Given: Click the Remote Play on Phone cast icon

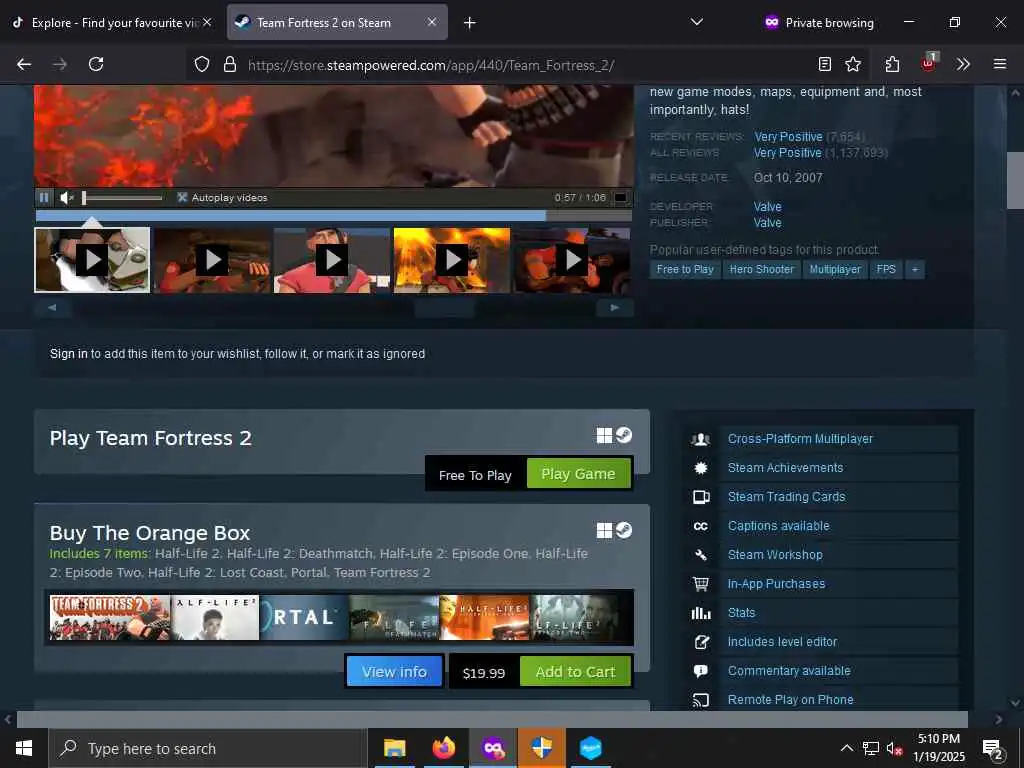Looking at the screenshot, I should pyautogui.click(x=701, y=700).
